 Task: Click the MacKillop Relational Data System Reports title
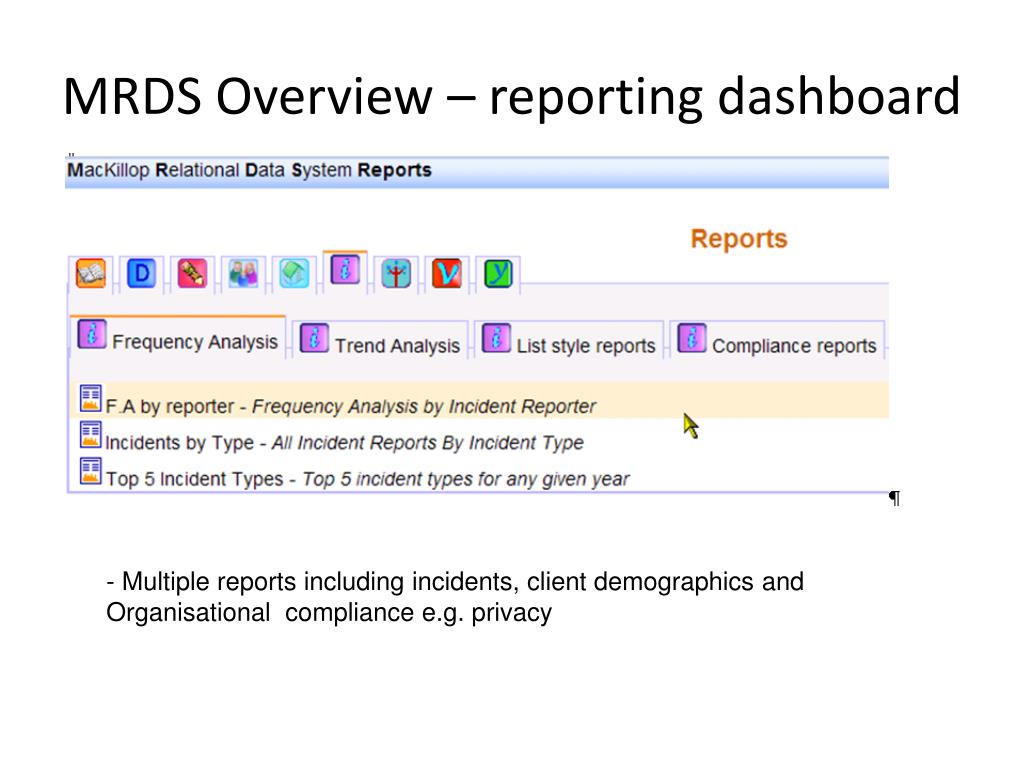click(249, 170)
